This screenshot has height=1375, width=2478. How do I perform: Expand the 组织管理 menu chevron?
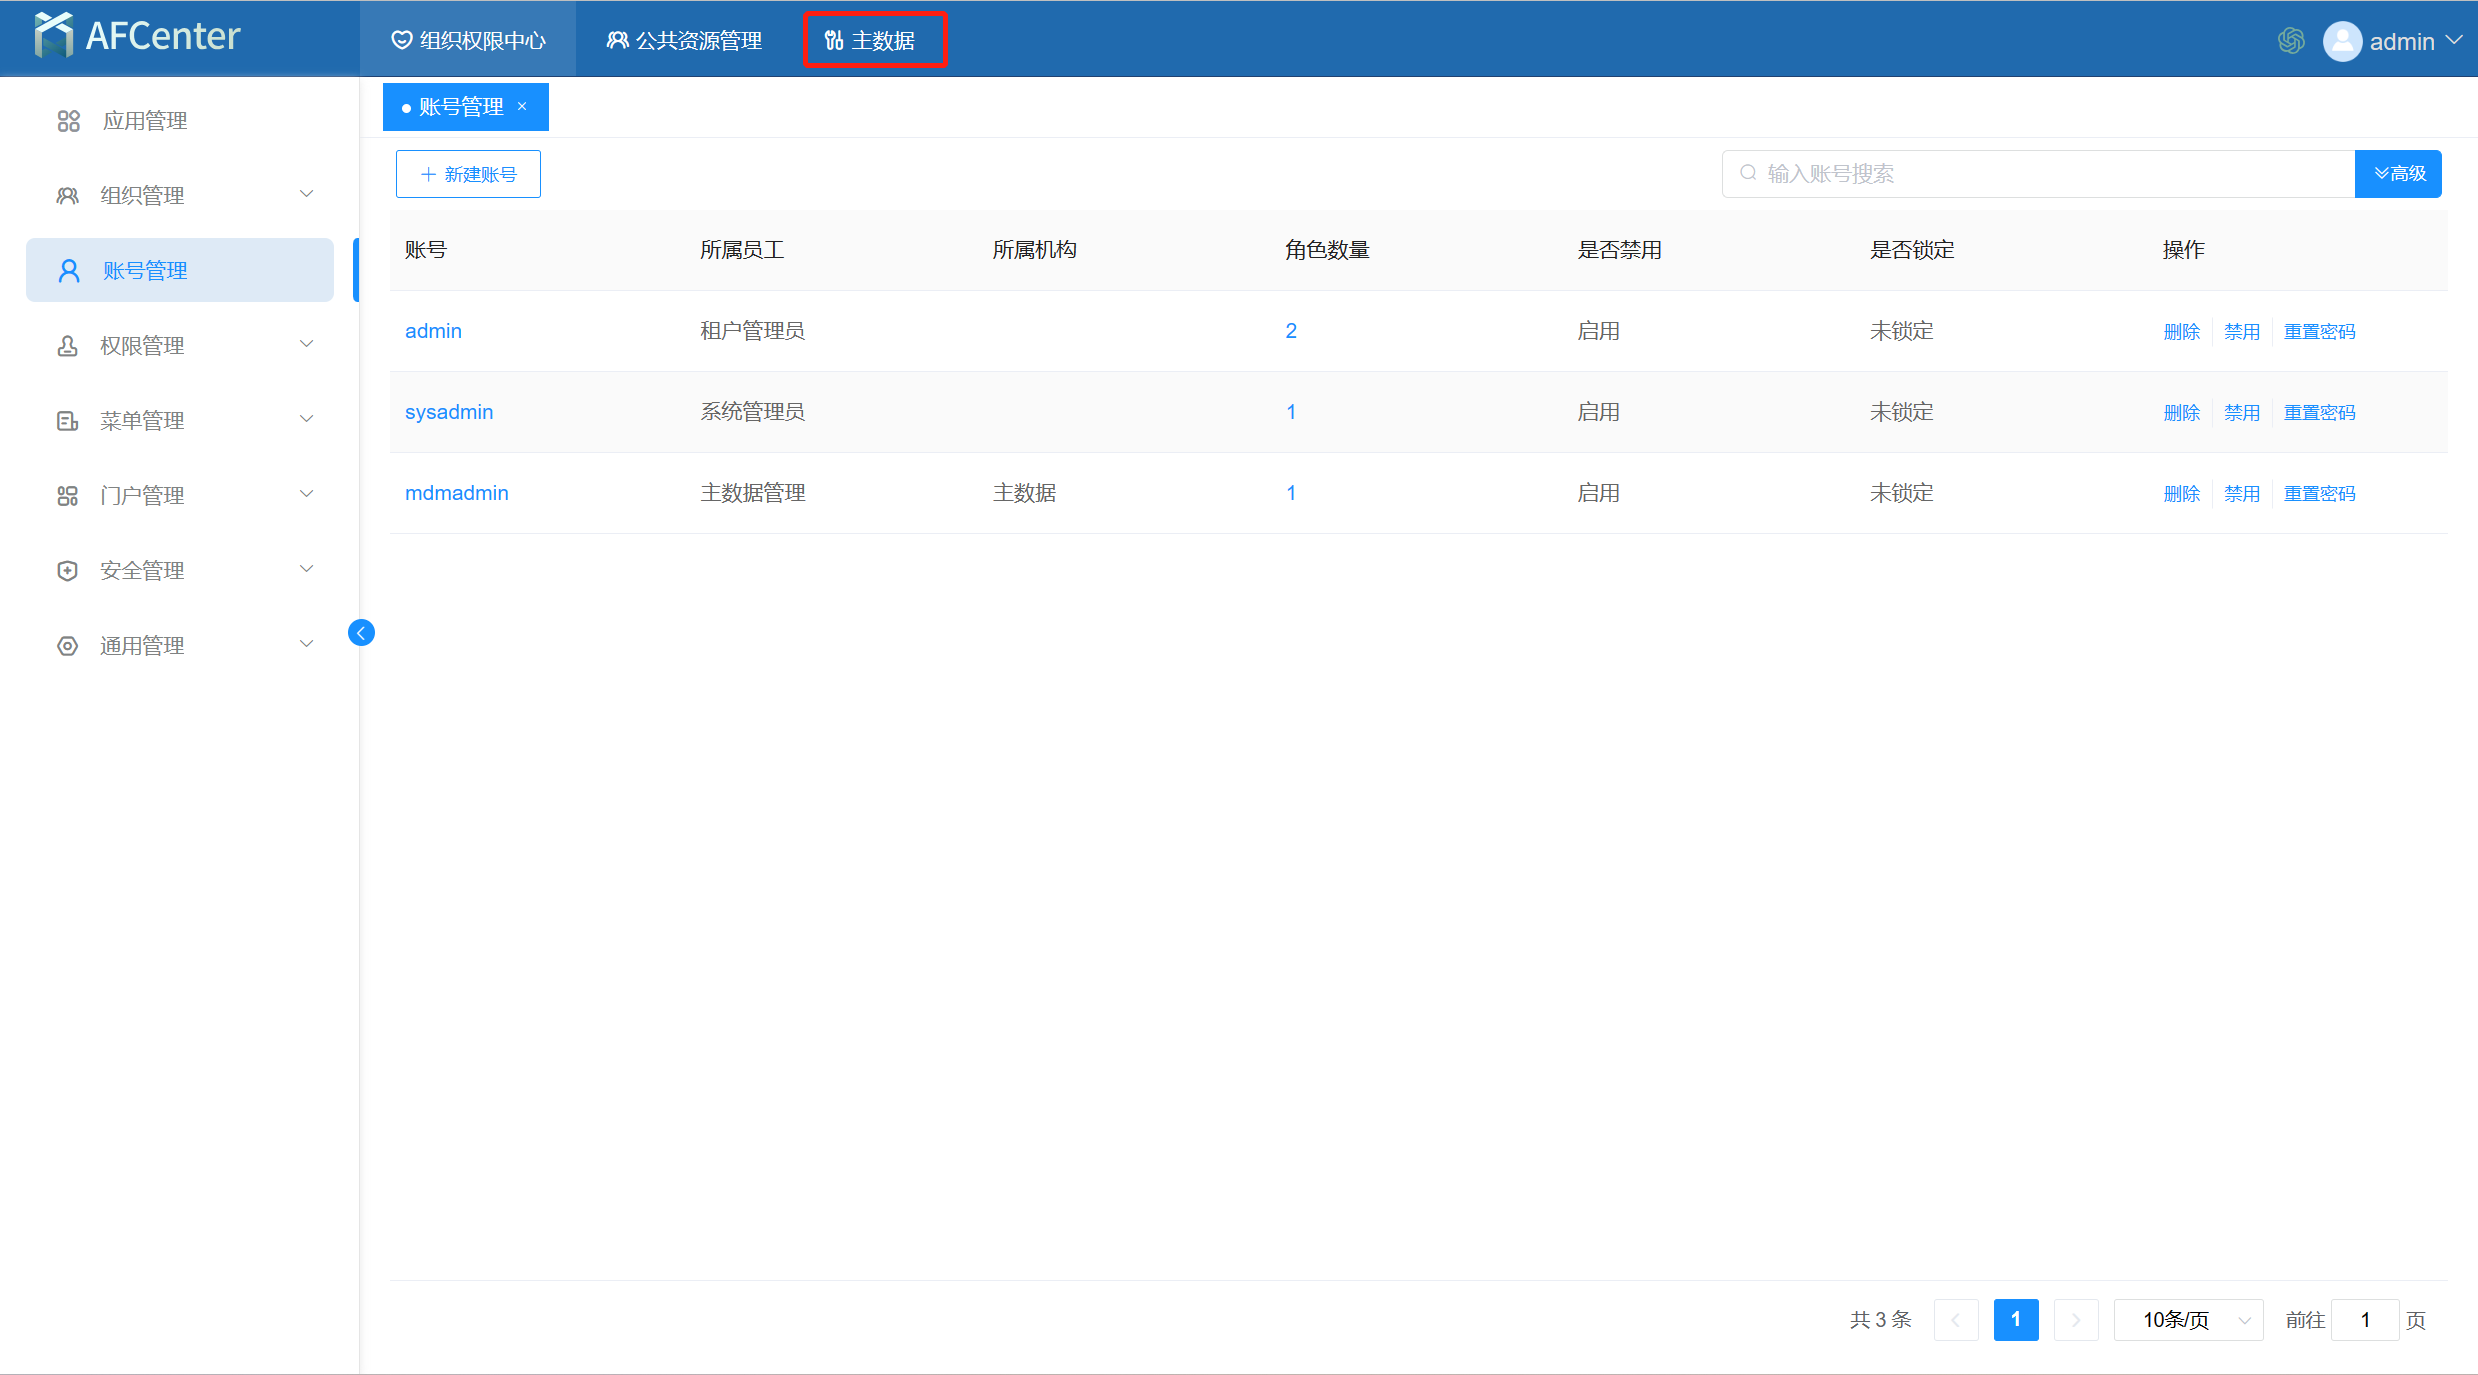[x=307, y=194]
